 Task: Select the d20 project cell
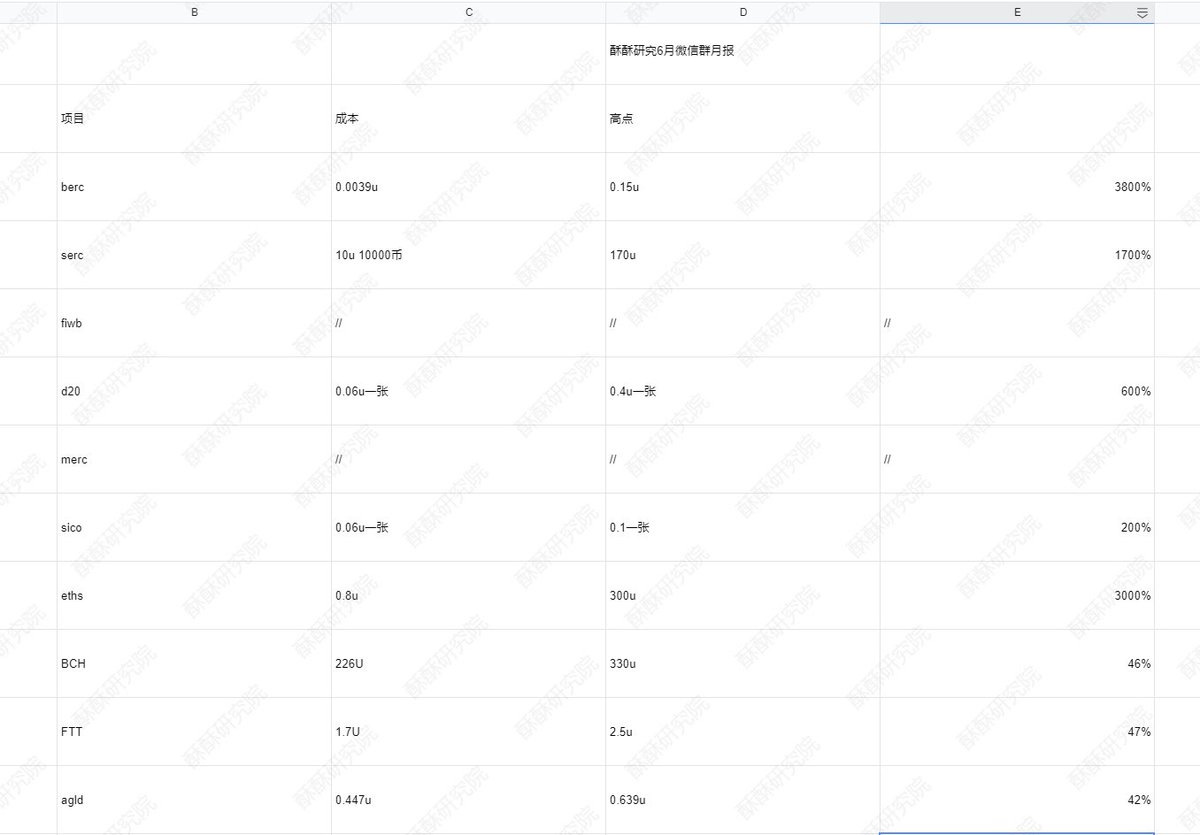[x=194, y=391]
